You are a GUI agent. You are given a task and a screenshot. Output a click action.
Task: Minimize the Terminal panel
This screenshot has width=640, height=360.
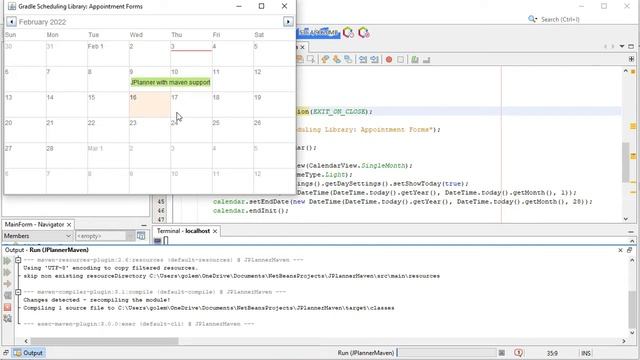[x=631, y=231]
